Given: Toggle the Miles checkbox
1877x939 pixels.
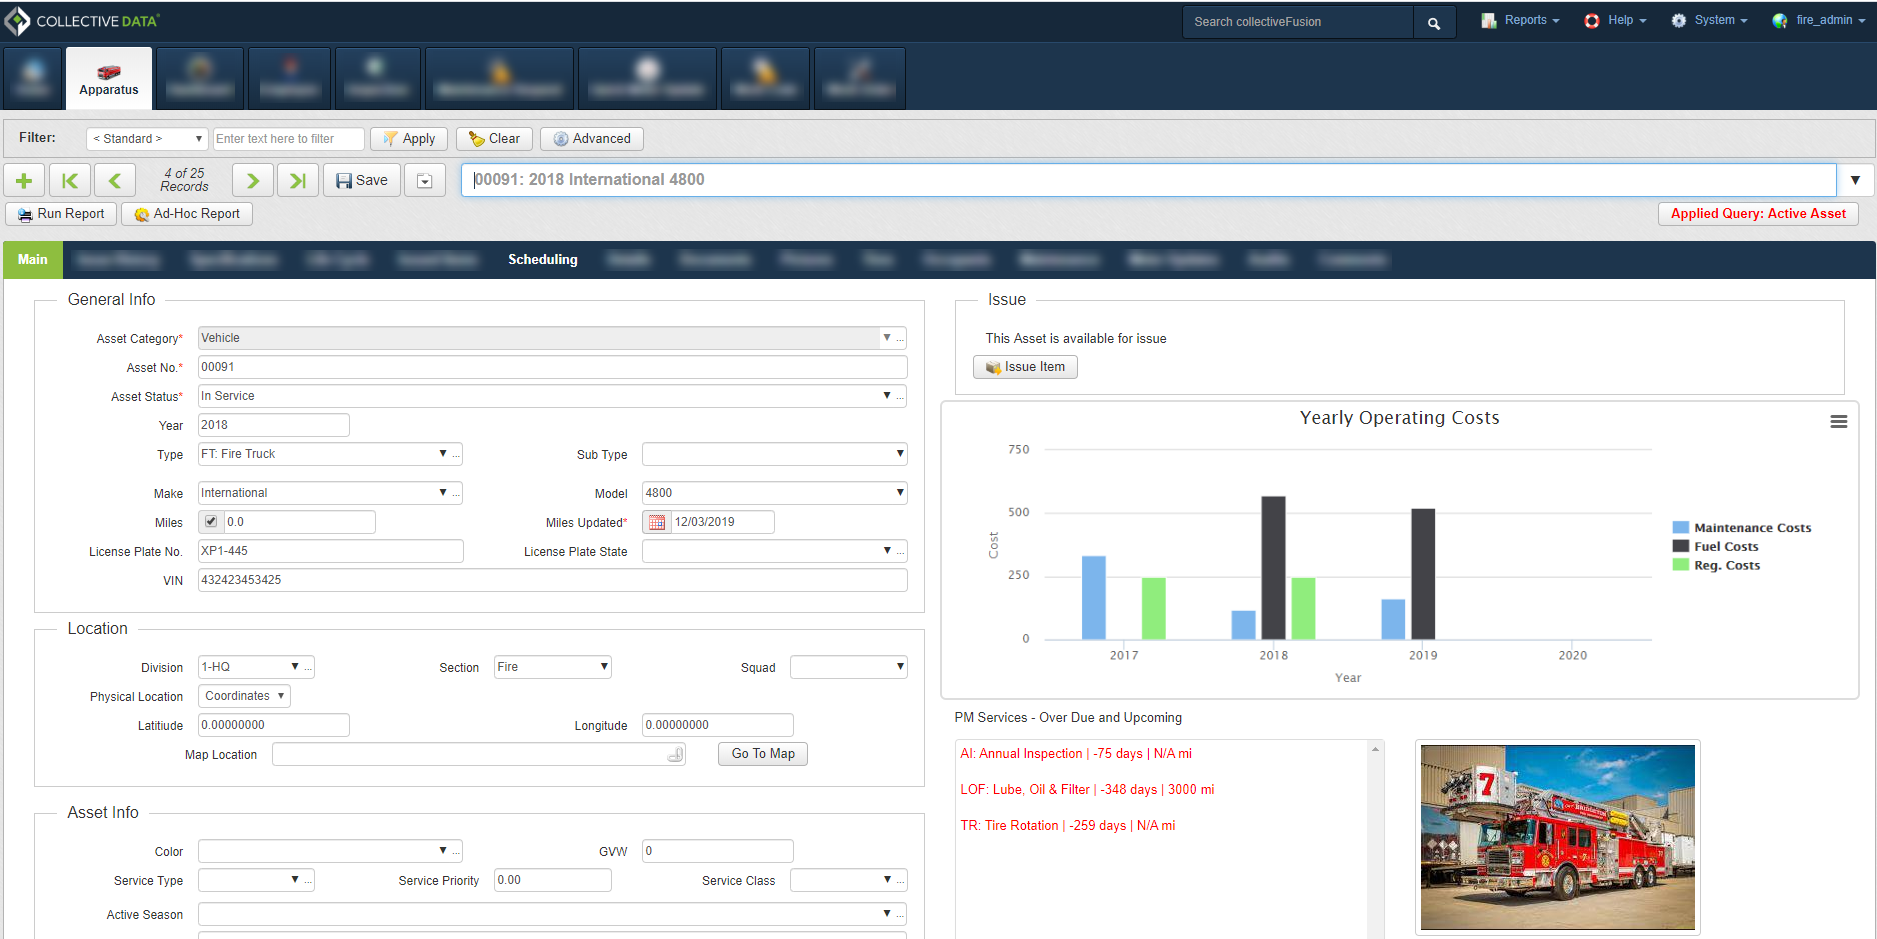Looking at the screenshot, I should pyautogui.click(x=211, y=522).
